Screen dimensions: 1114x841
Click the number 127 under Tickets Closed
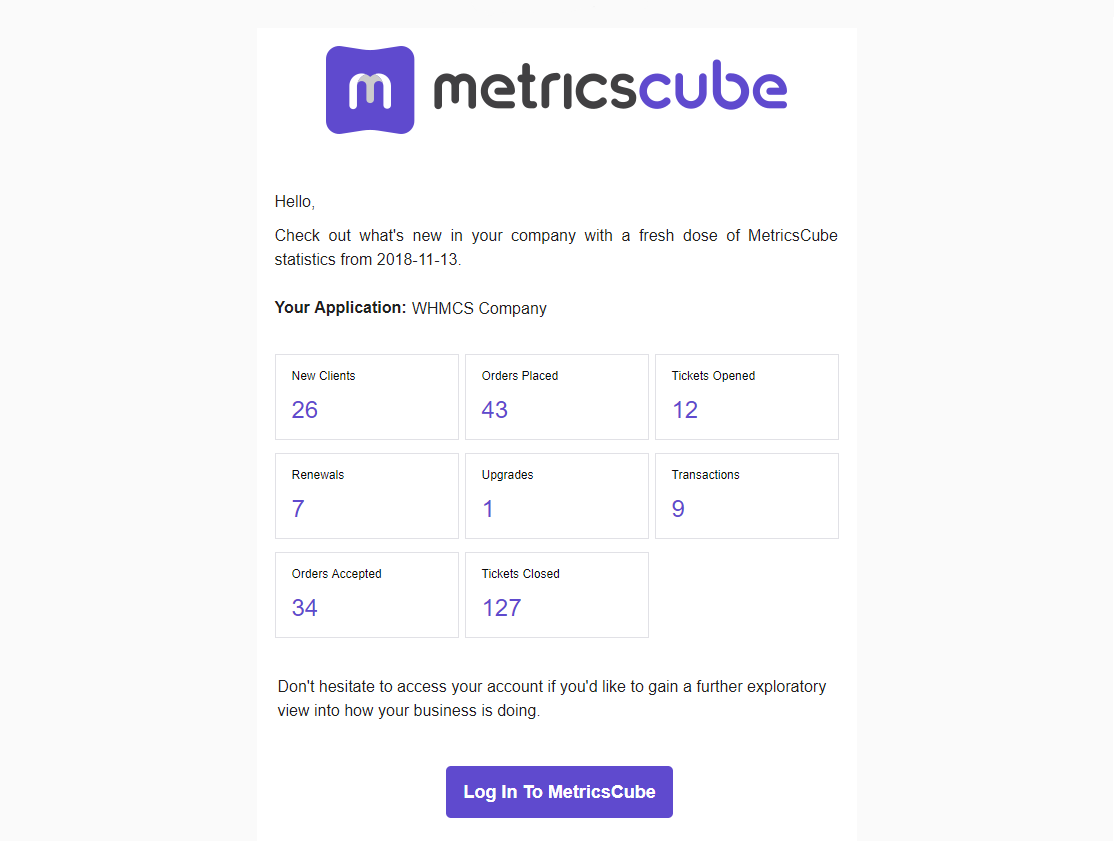pyautogui.click(x=502, y=608)
